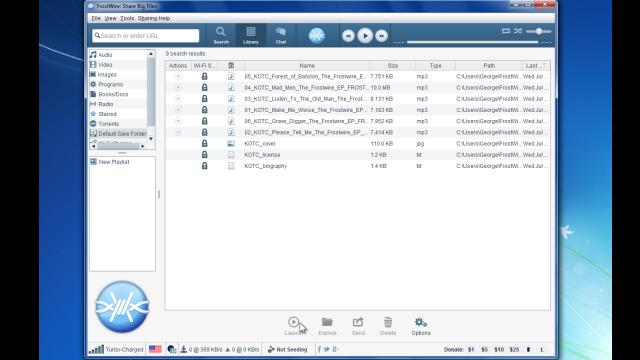This screenshot has height=360, width=640.
Task: Expand actions for 05_KOTC_Forest_of_Babylon track
Action: pyautogui.click(x=178, y=76)
